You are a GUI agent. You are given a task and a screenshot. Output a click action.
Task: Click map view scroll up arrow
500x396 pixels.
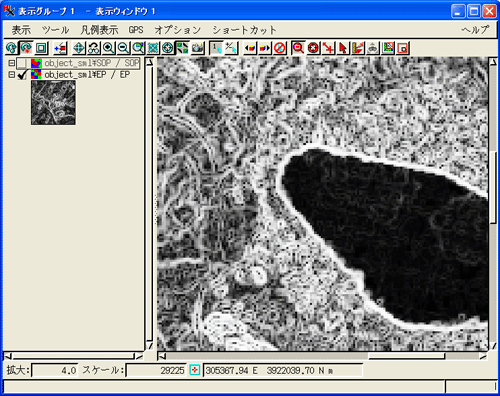(x=493, y=62)
